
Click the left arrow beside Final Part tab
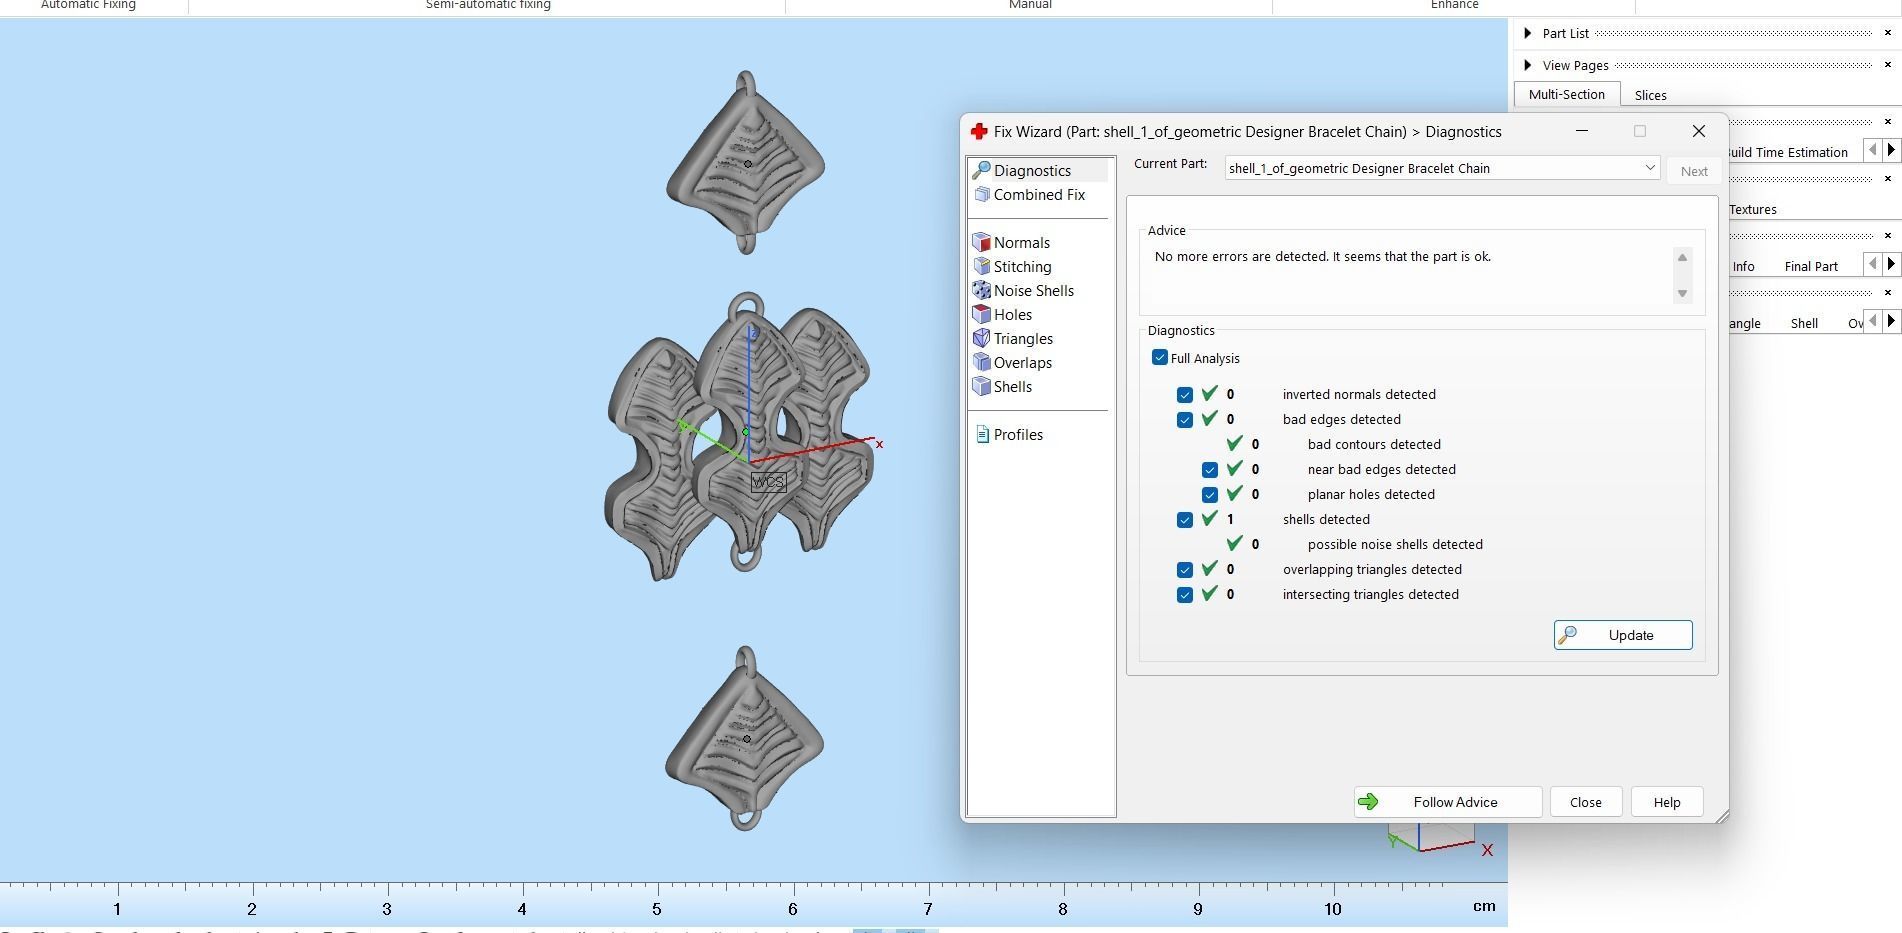click(x=1872, y=264)
